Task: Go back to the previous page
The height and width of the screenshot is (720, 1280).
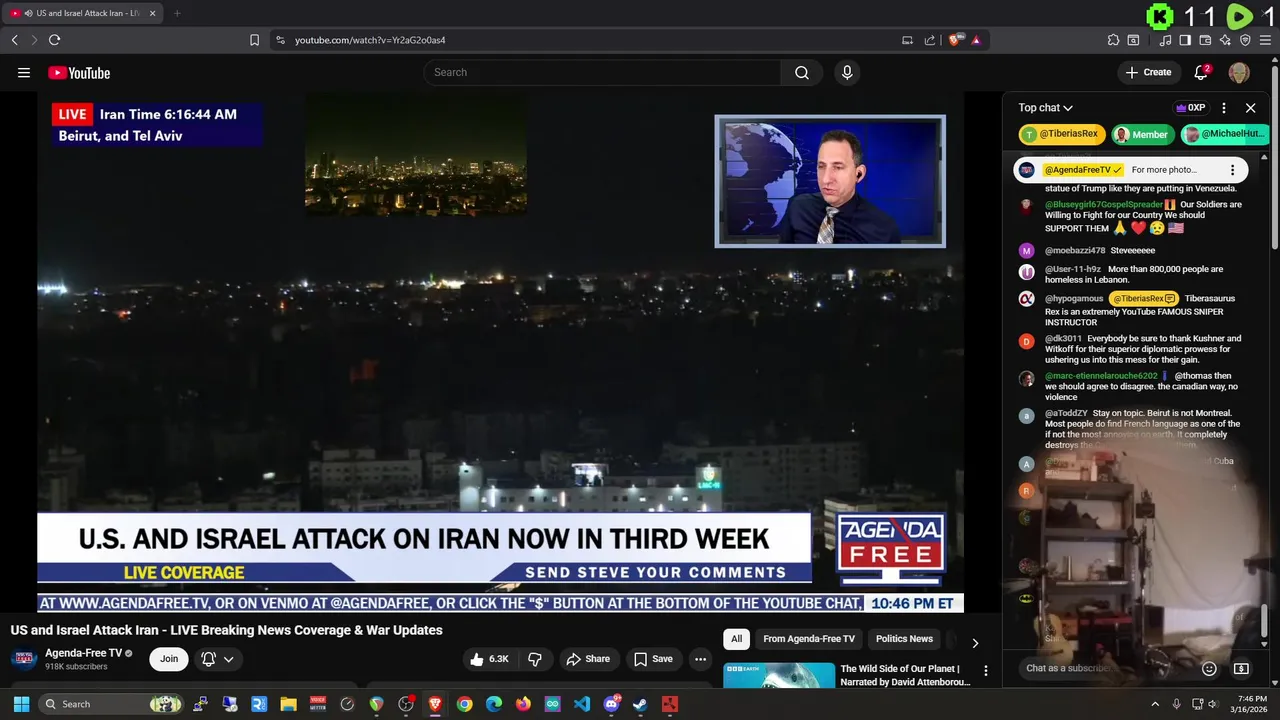Action: (14, 40)
